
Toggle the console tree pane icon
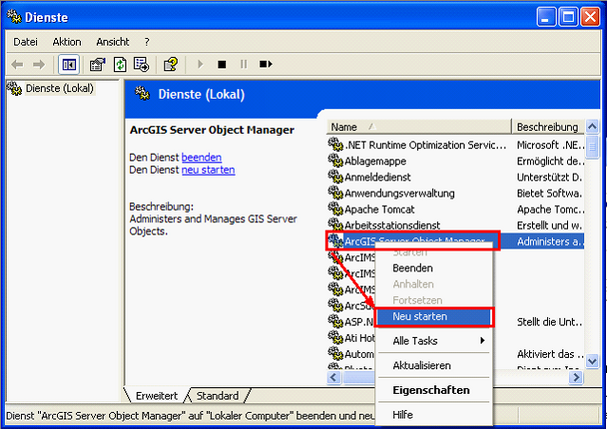pyautogui.click(x=69, y=64)
